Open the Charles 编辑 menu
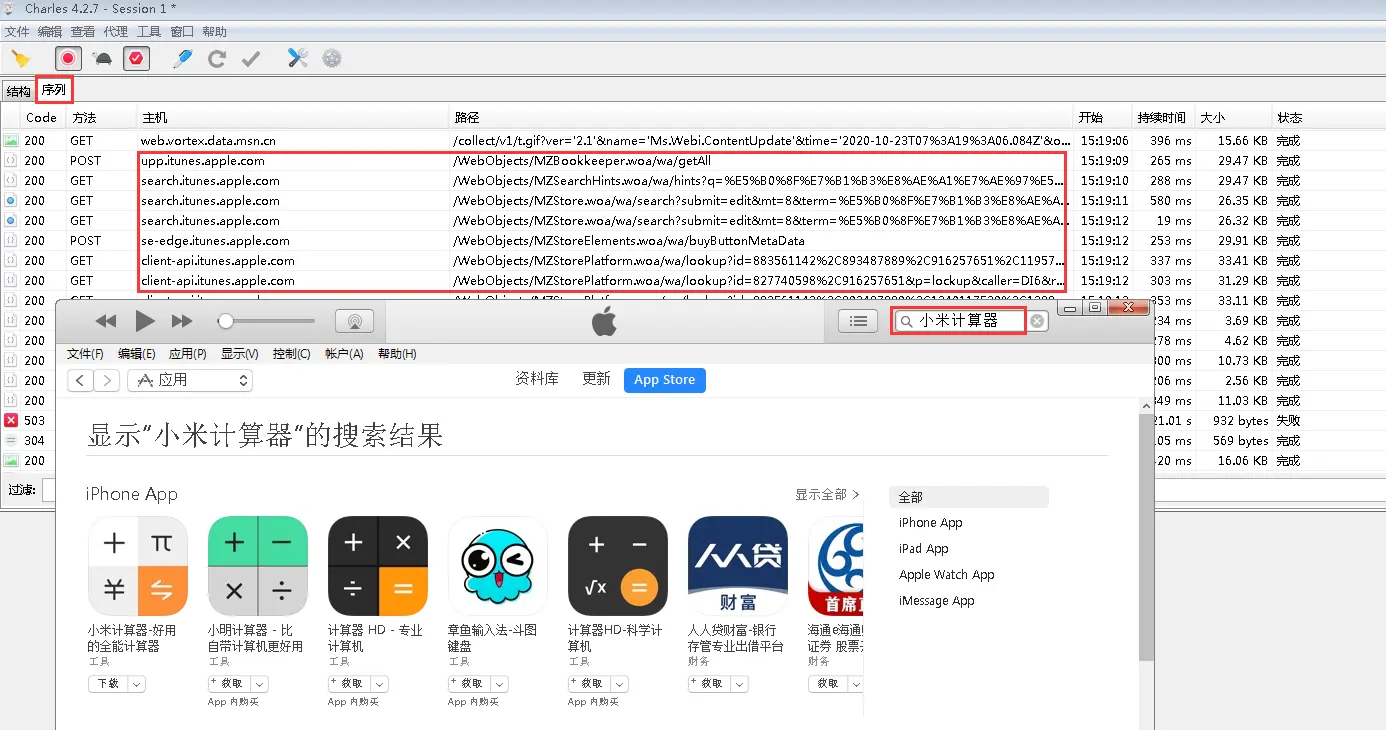The image size is (1386, 730). coord(50,32)
